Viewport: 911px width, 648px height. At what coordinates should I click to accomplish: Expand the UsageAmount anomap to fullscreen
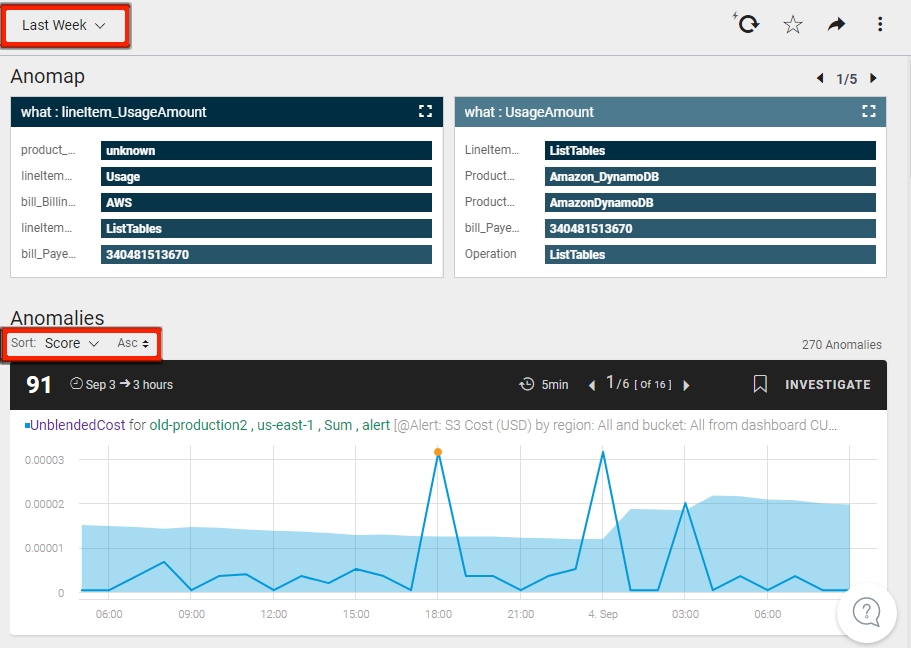pos(869,112)
